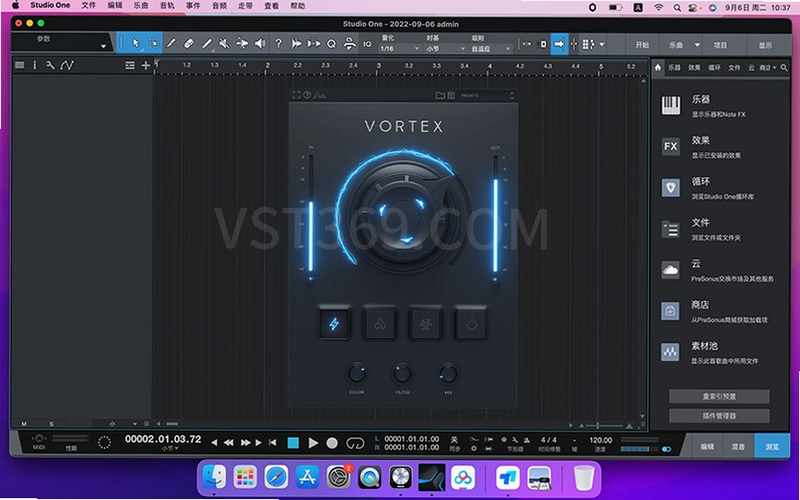Screen dimensions: 800x500
Task: Toggle track M mute-all button
Action: pos(23,423)
